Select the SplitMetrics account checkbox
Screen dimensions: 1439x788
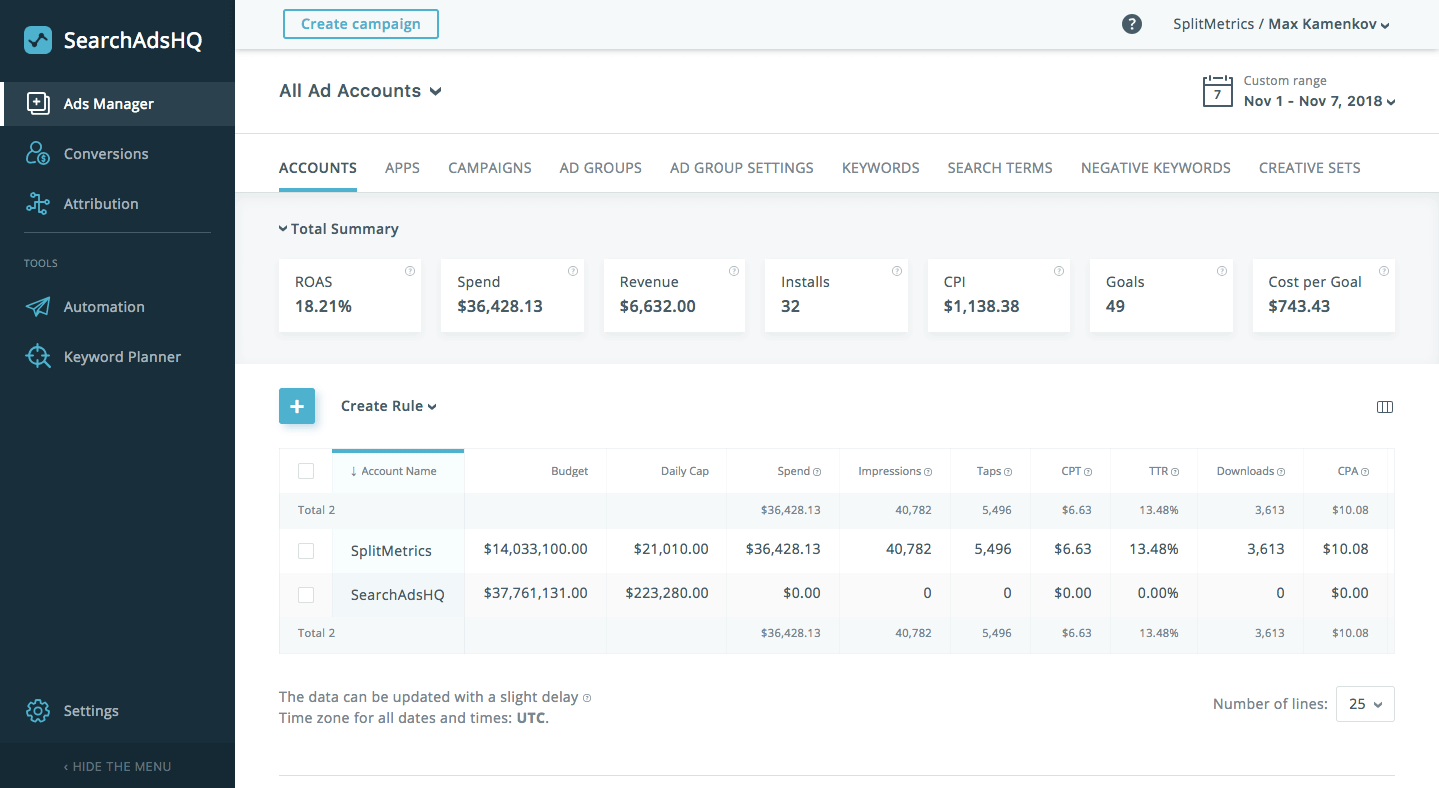[306, 551]
